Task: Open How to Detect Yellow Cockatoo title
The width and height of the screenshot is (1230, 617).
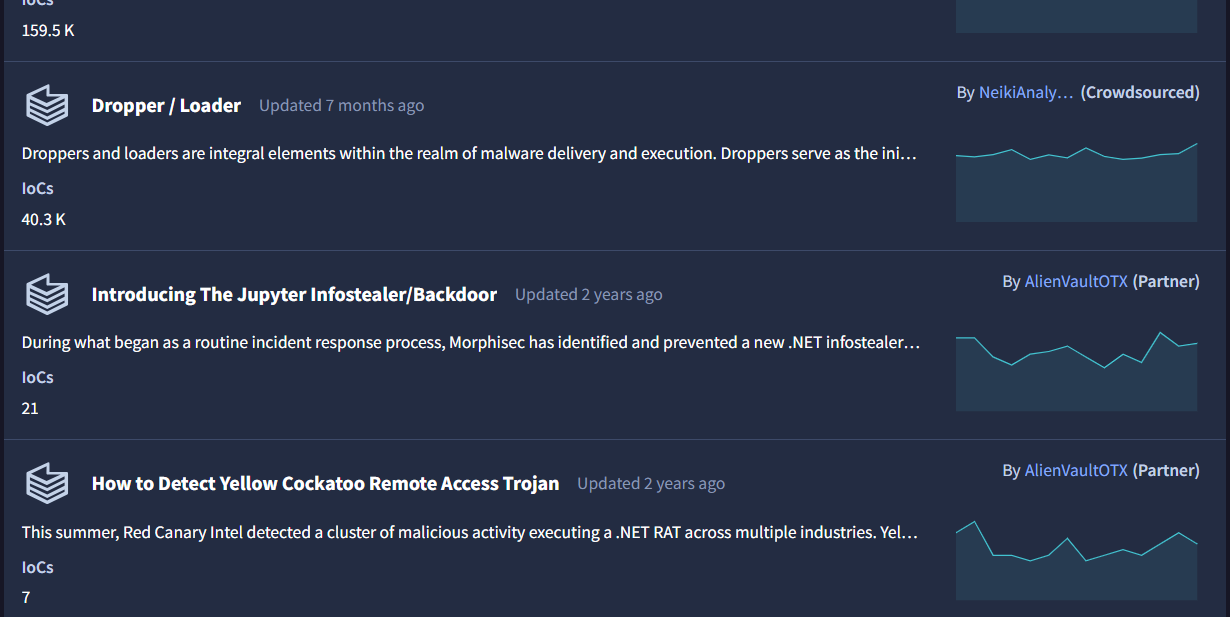Action: point(325,483)
